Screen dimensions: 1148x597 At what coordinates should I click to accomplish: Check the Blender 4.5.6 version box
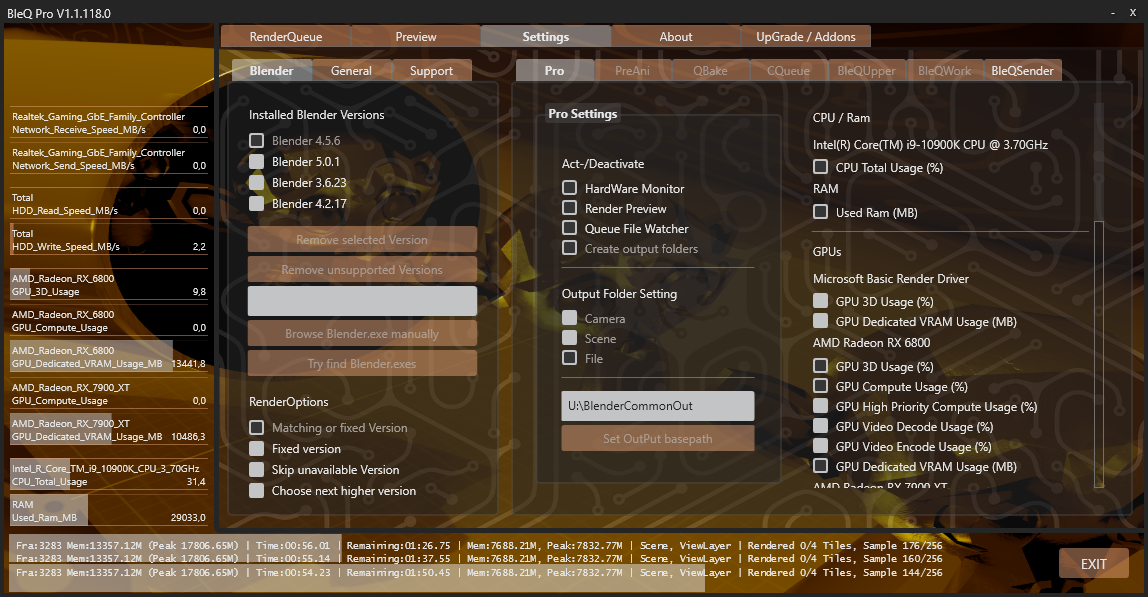[256, 140]
